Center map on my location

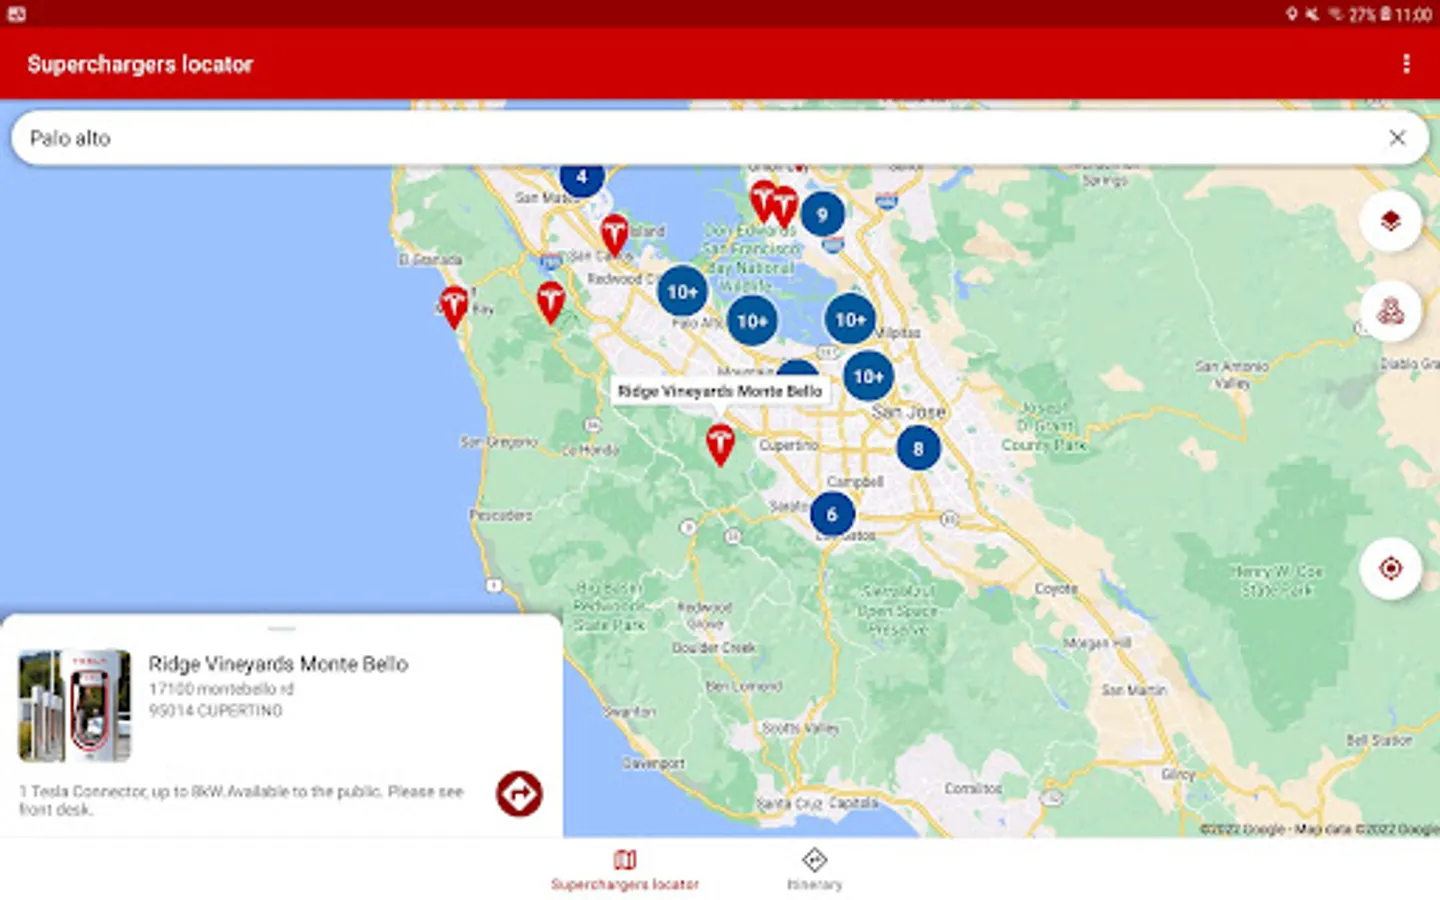1390,569
